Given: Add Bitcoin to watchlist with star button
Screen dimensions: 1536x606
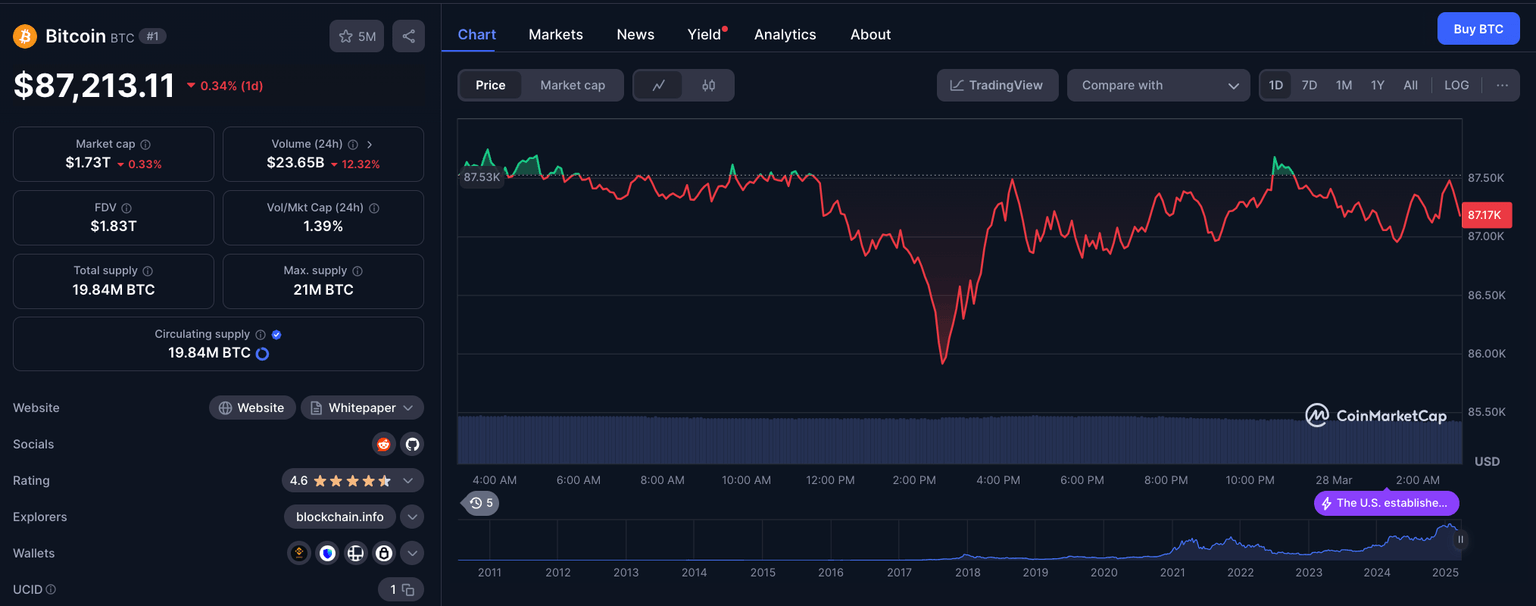Looking at the screenshot, I should (x=356, y=35).
